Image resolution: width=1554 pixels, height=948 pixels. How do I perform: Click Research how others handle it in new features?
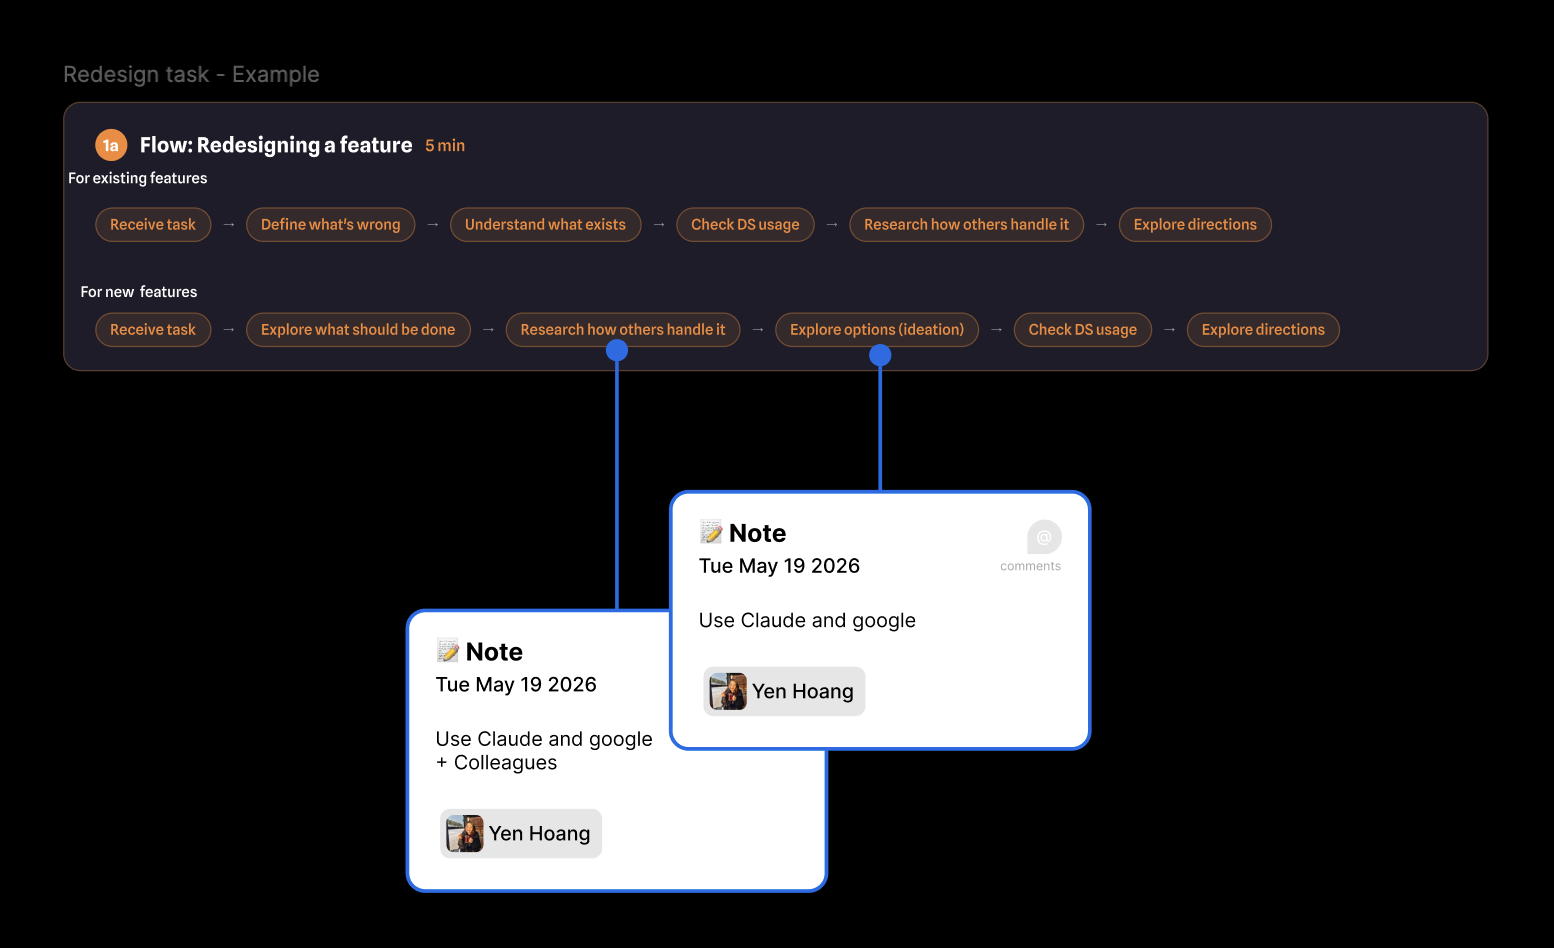pyautogui.click(x=623, y=329)
